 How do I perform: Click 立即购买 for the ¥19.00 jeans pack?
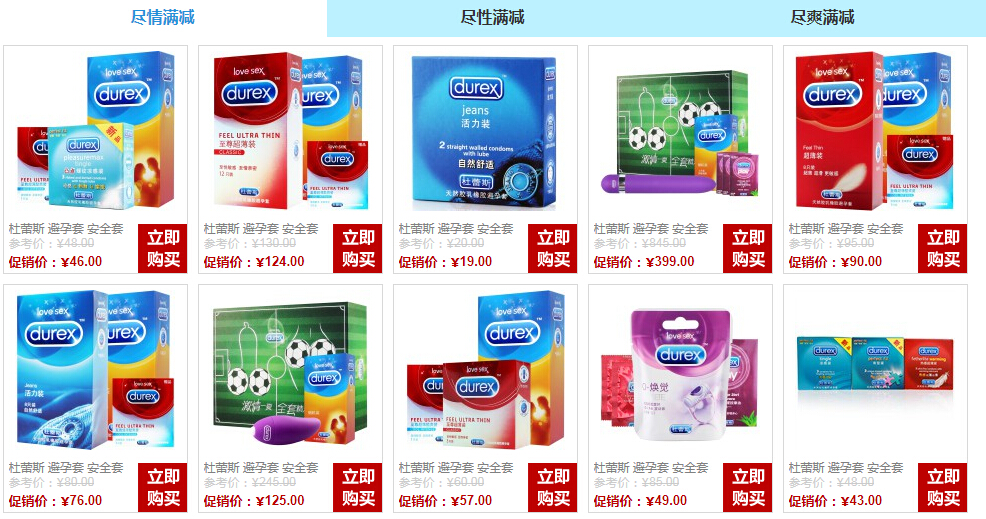click(x=553, y=248)
